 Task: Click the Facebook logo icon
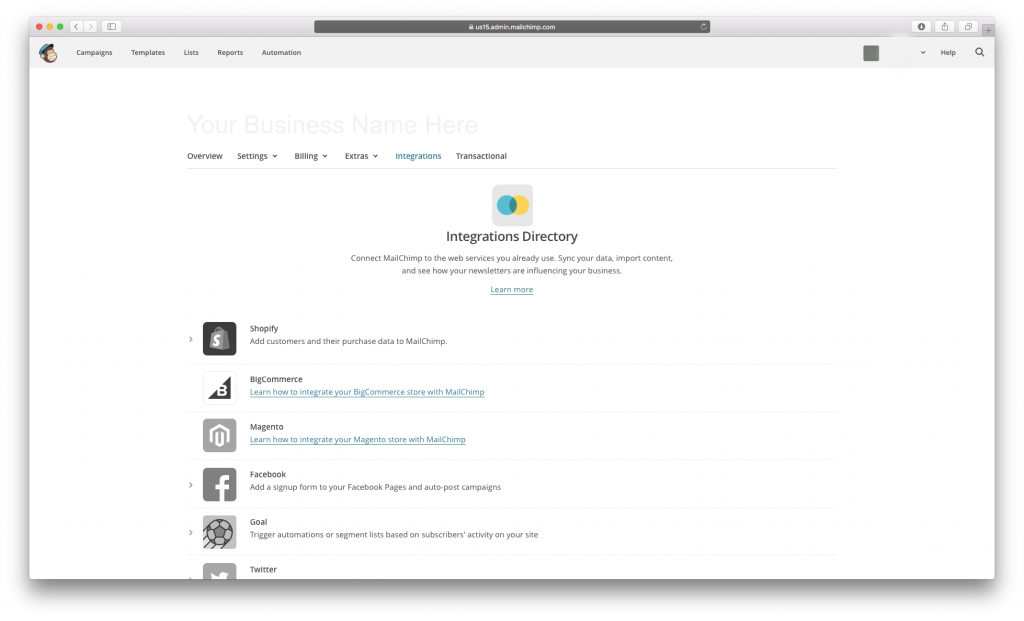219,485
